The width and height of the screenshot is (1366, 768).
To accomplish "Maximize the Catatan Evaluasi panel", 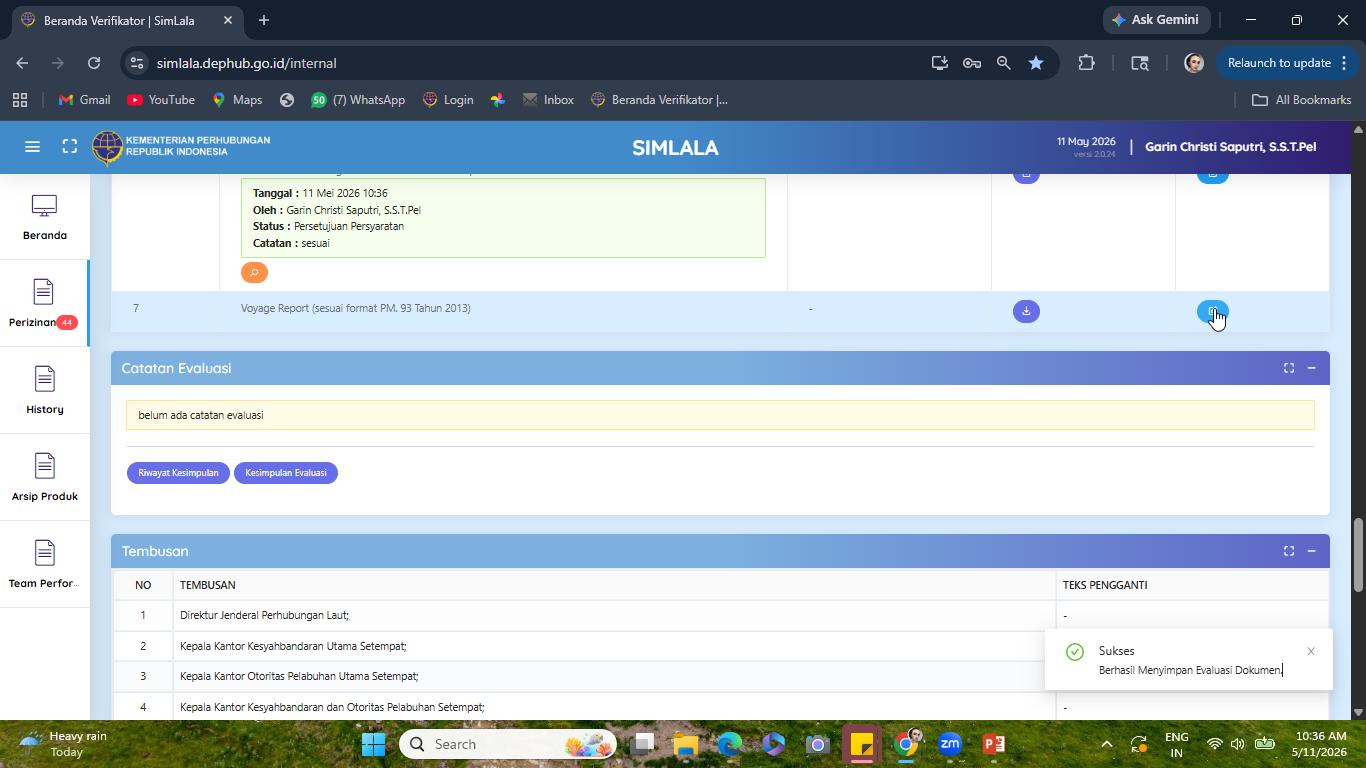I will (1289, 368).
